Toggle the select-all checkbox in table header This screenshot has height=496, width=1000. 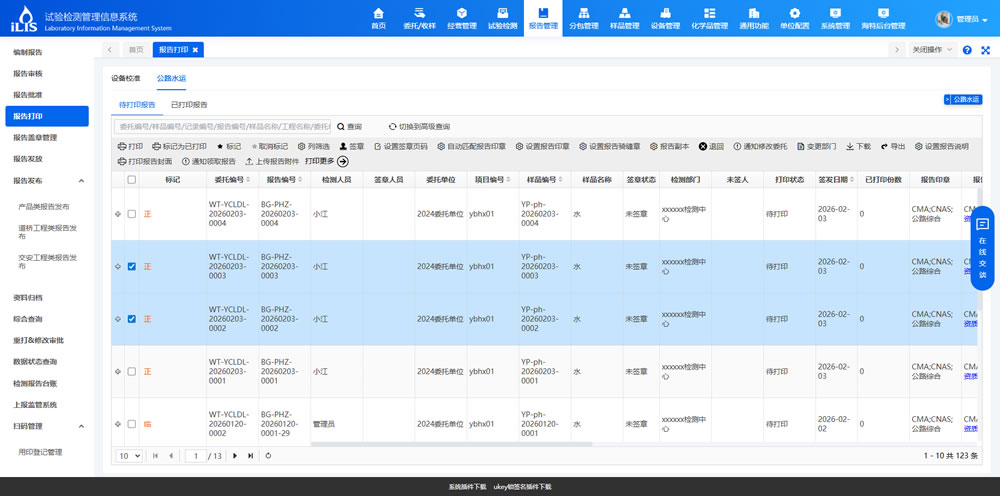pos(132,180)
